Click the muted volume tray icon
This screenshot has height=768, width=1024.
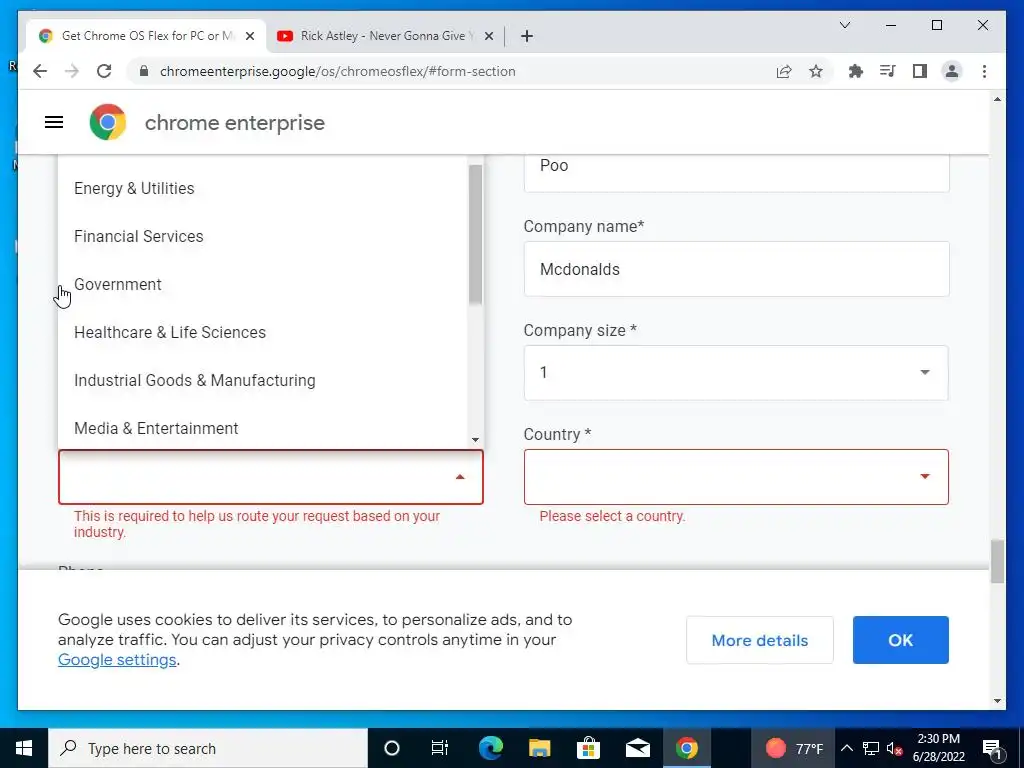pyautogui.click(x=895, y=748)
